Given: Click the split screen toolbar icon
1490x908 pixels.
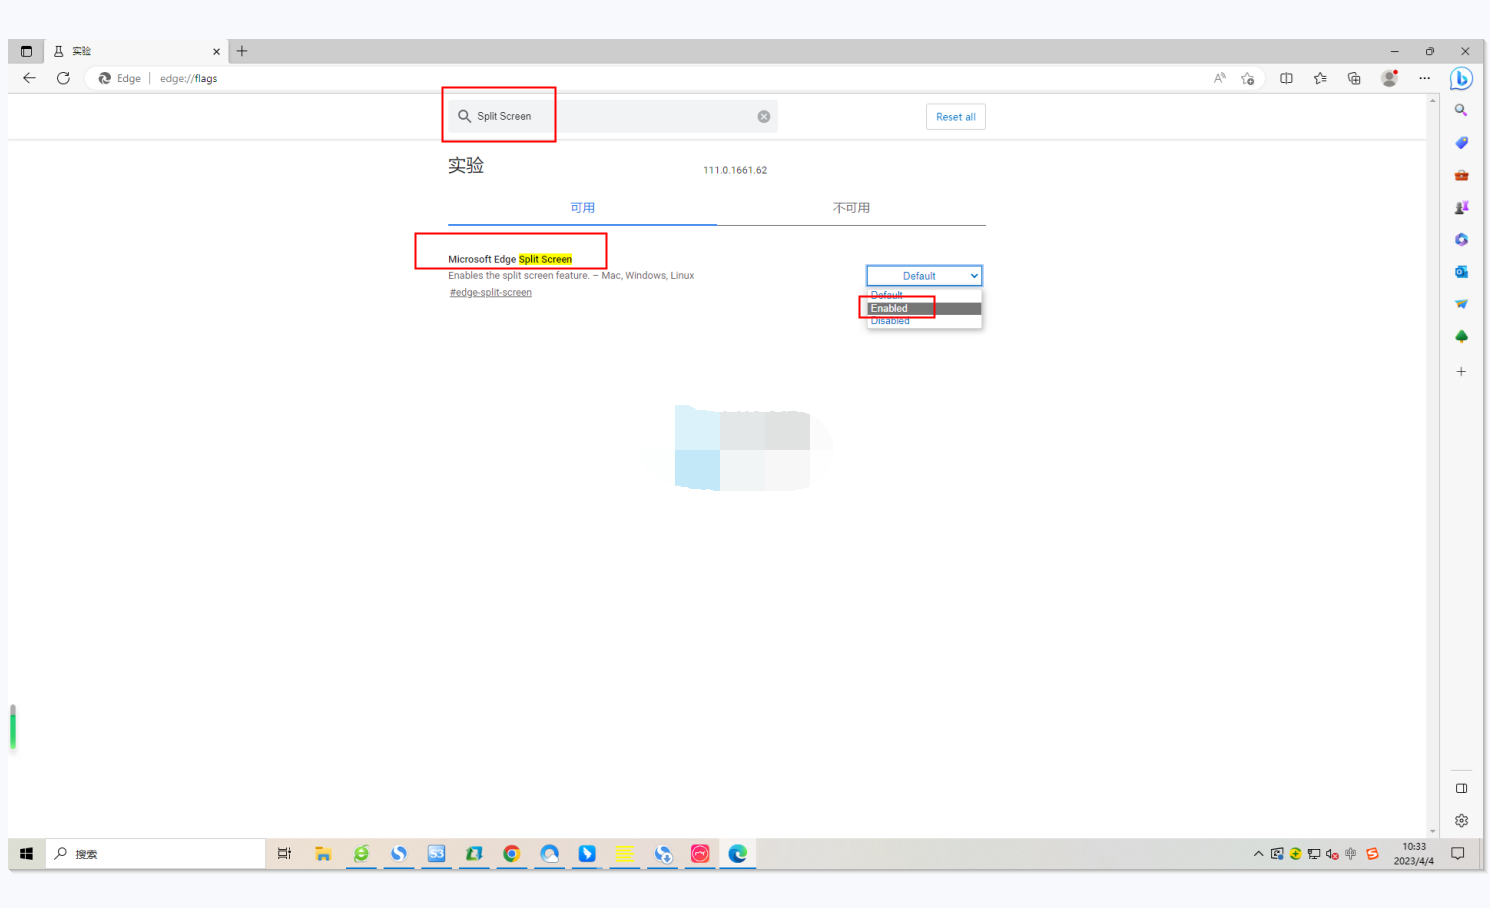Looking at the screenshot, I should point(1286,78).
